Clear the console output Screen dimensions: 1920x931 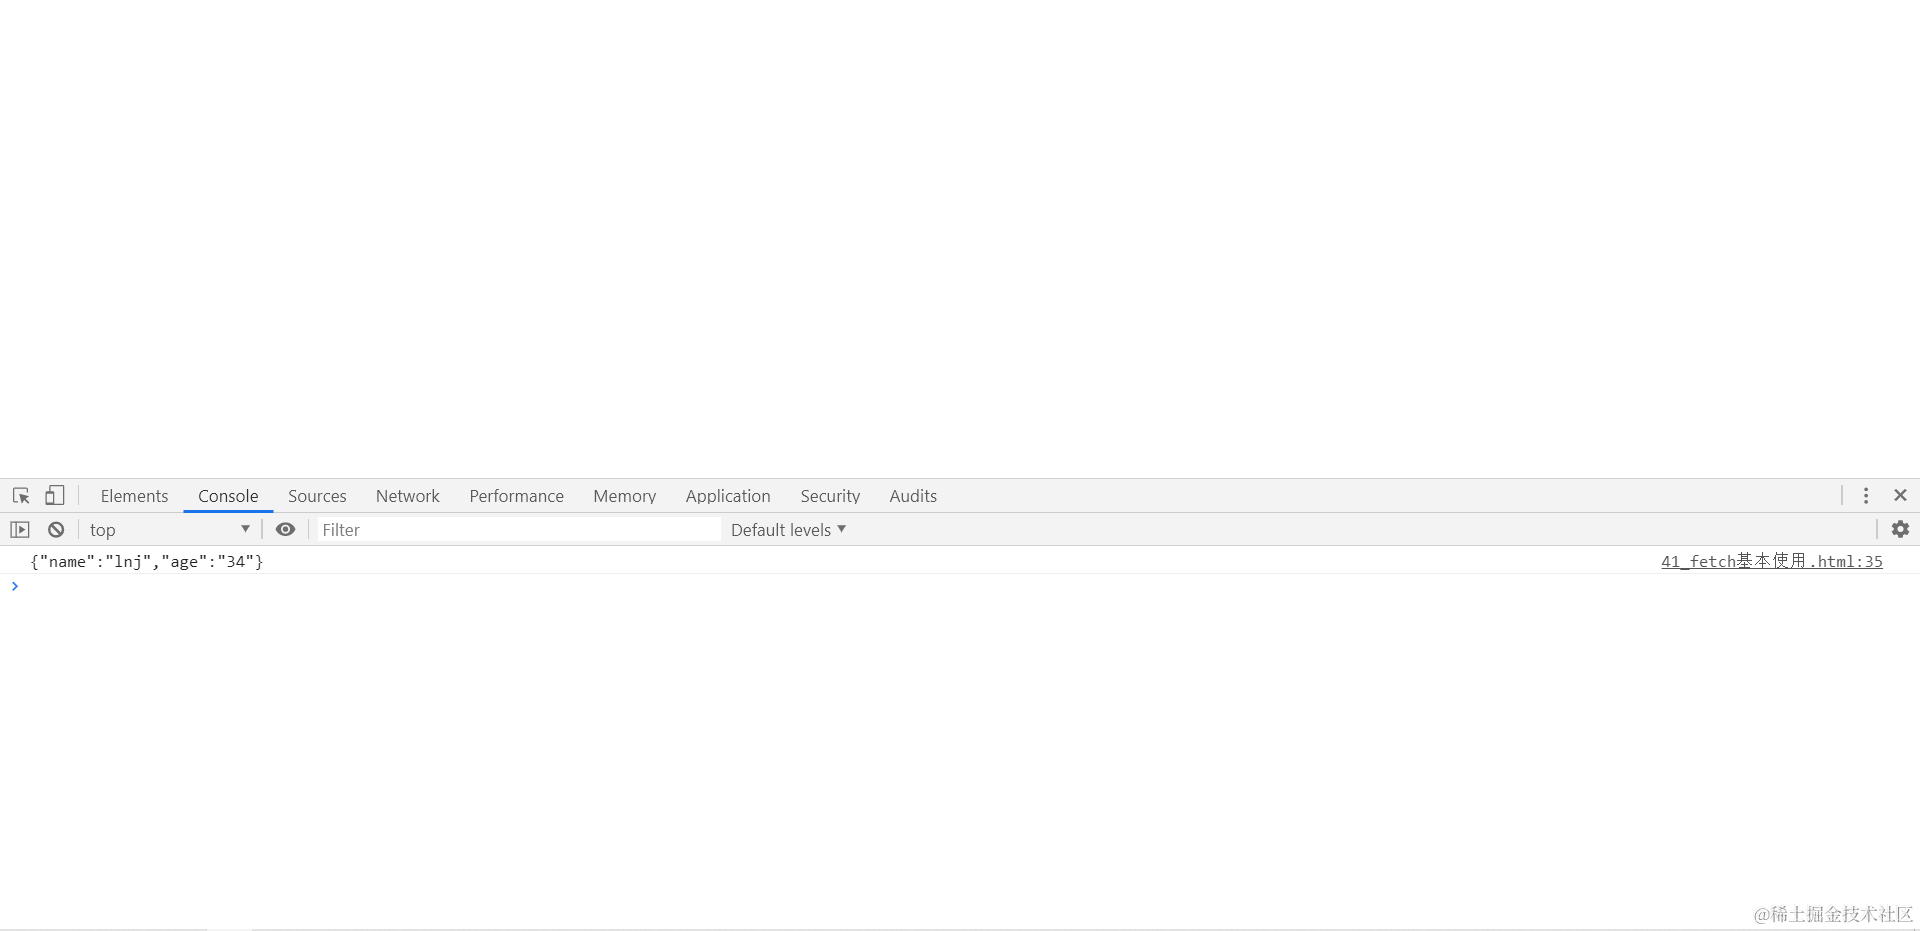[x=56, y=530]
